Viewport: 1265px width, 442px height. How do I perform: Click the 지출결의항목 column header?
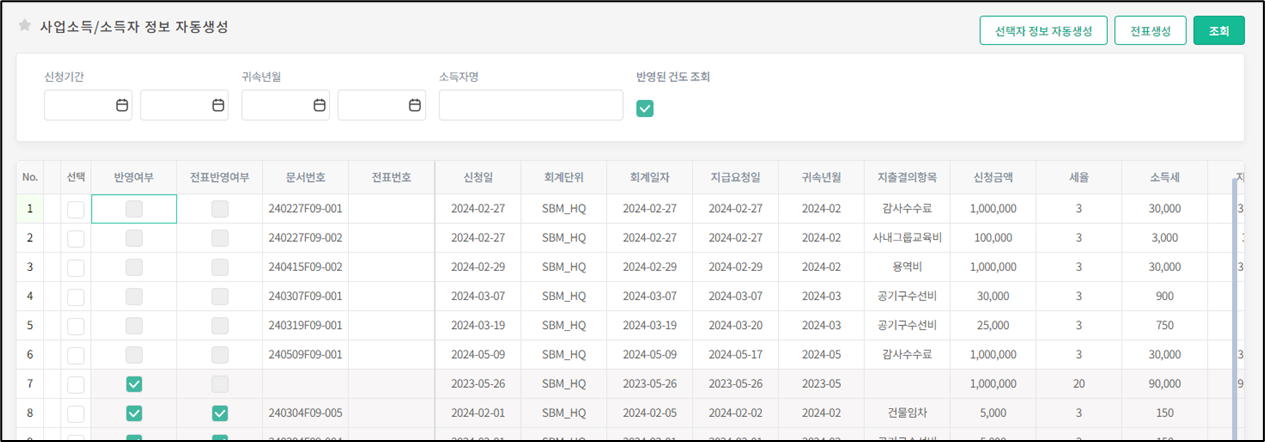click(907, 177)
